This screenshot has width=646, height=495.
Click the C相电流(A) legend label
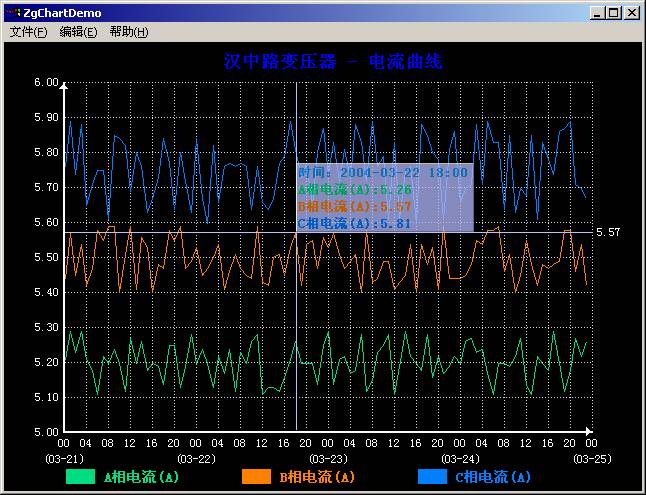click(x=493, y=477)
